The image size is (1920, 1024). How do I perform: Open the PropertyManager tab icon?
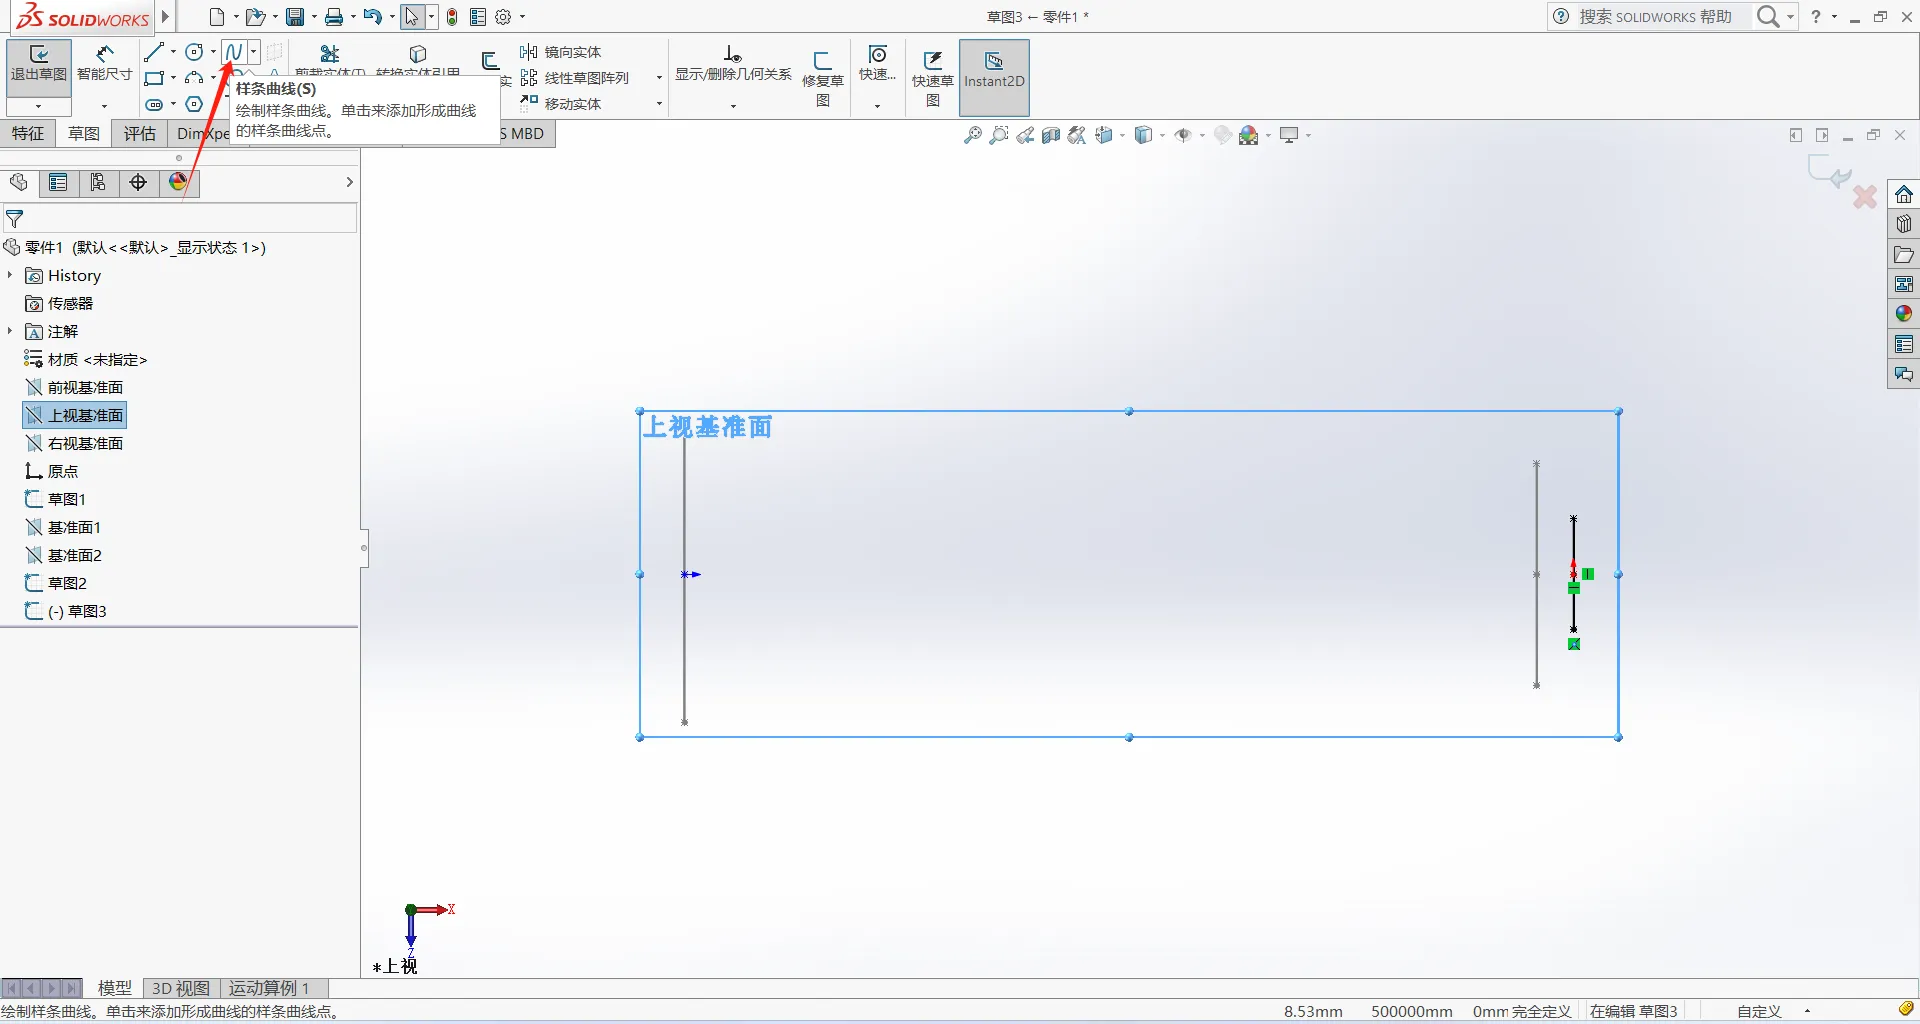click(x=58, y=182)
